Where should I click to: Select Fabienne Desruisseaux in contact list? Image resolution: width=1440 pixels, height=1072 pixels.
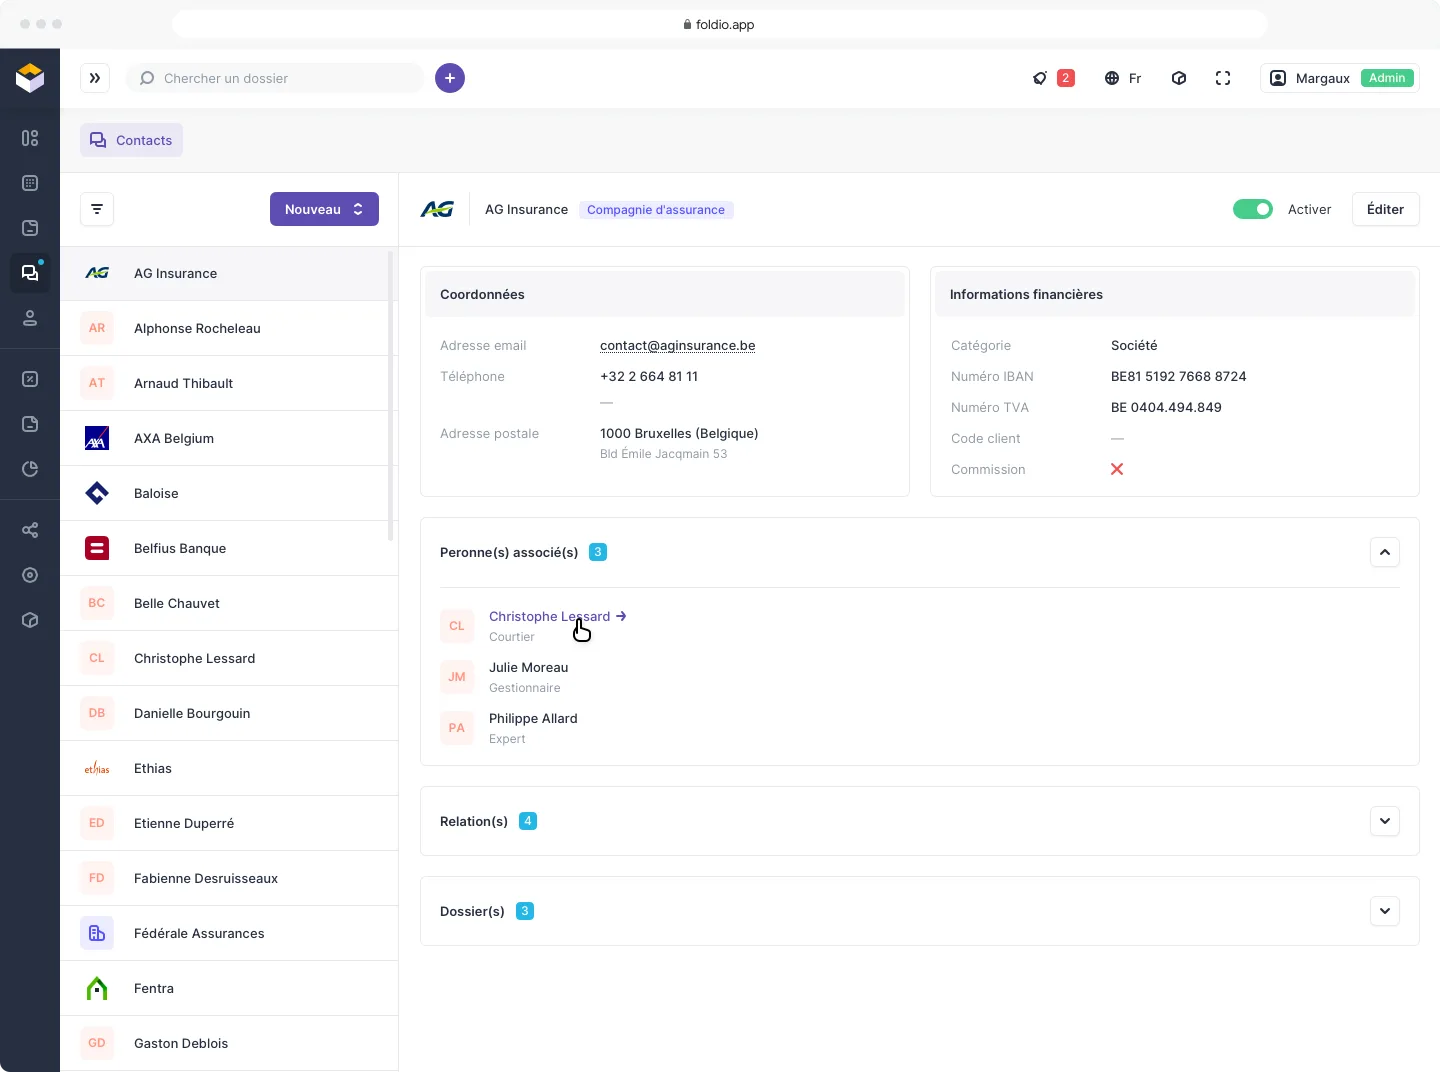229,878
